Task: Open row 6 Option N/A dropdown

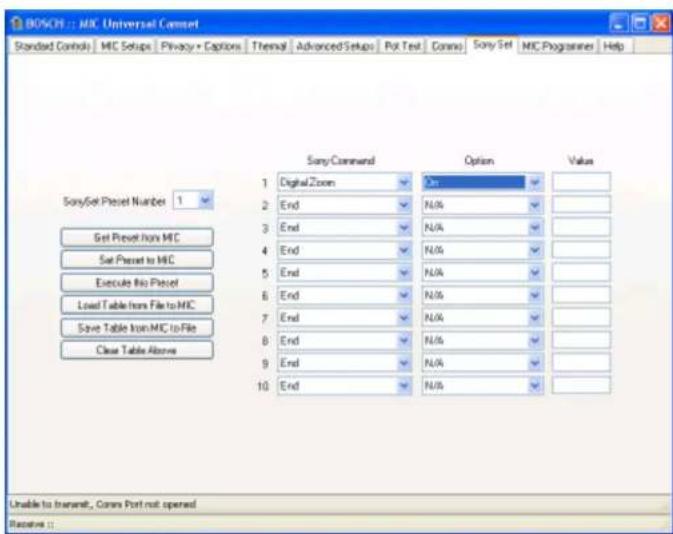Action: (x=483, y=295)
